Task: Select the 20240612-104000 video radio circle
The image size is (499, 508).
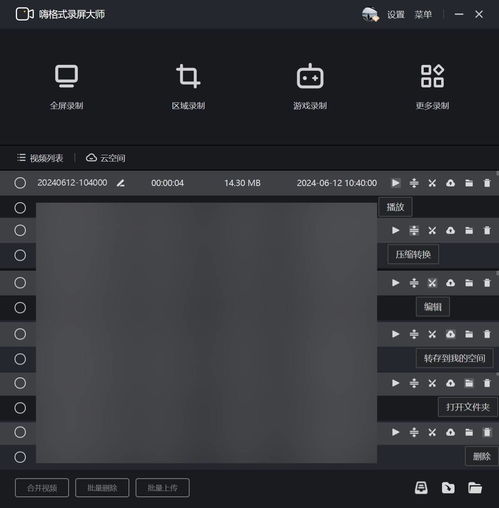Action: 20,183
